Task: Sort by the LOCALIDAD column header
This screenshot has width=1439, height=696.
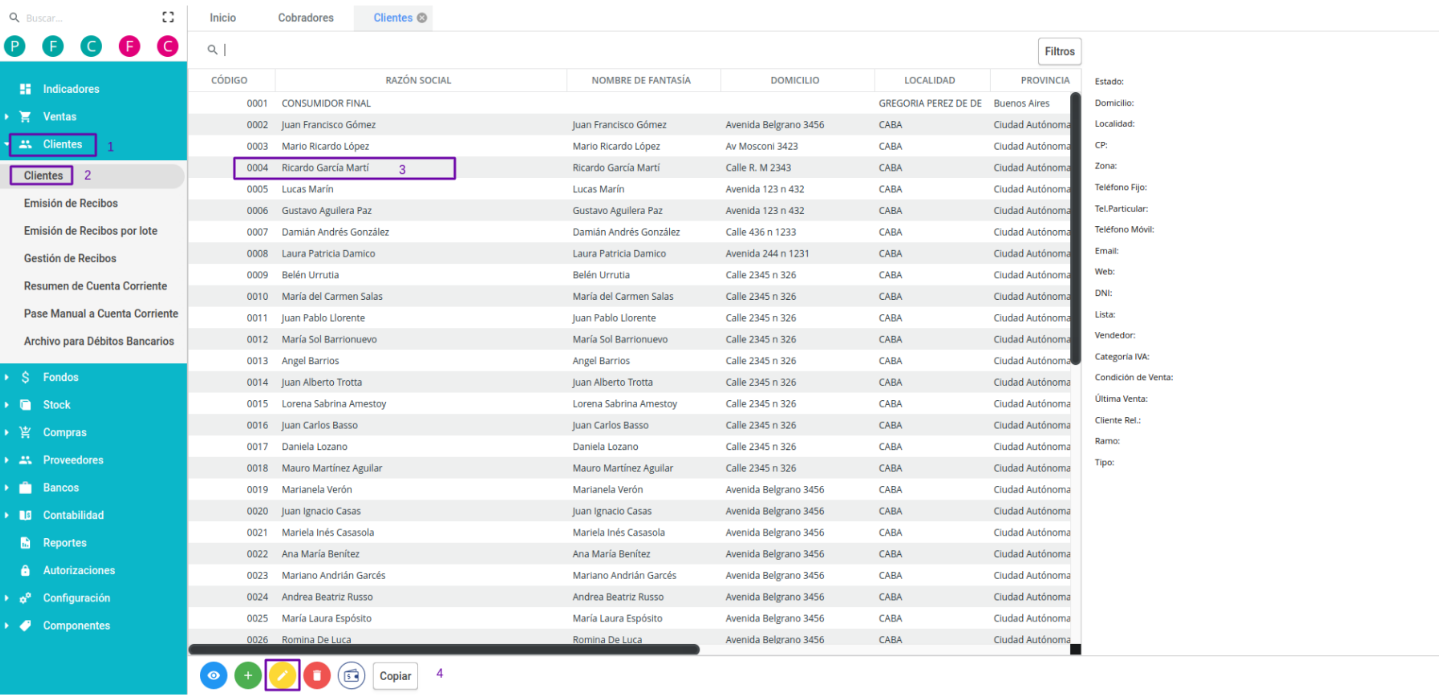Action: (x=930, y=80)
